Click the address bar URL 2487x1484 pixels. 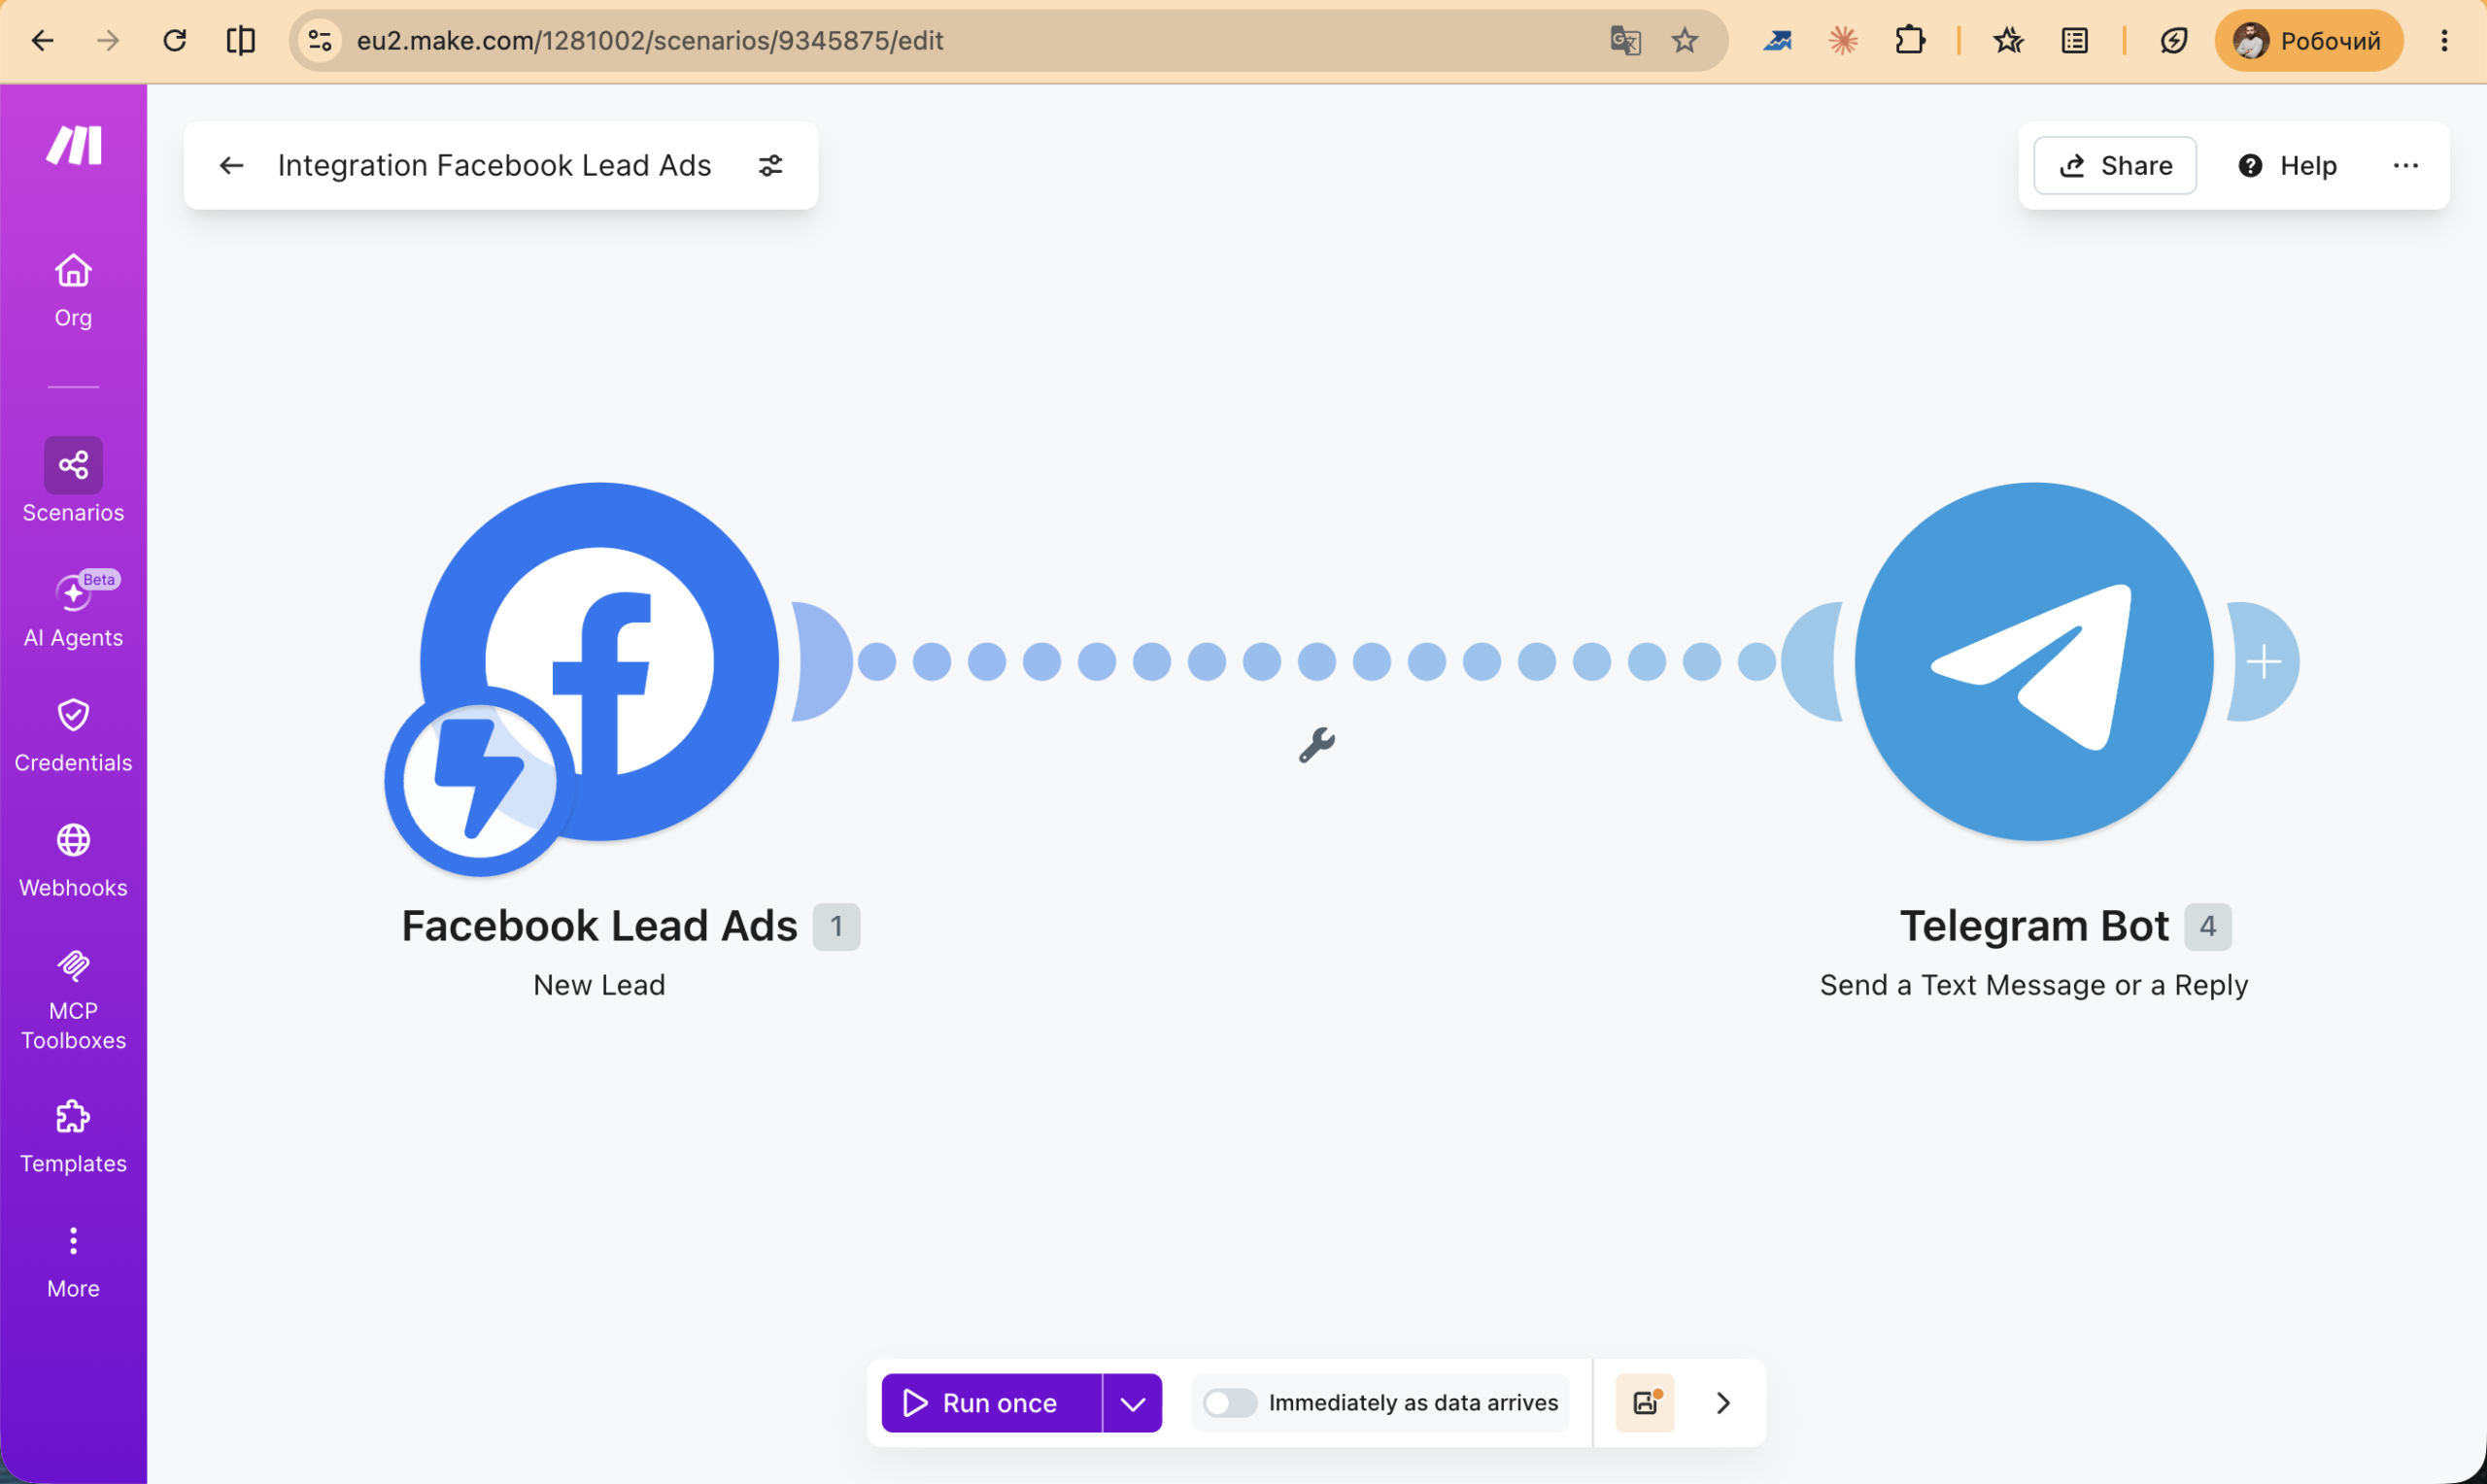tap(650, 41)
